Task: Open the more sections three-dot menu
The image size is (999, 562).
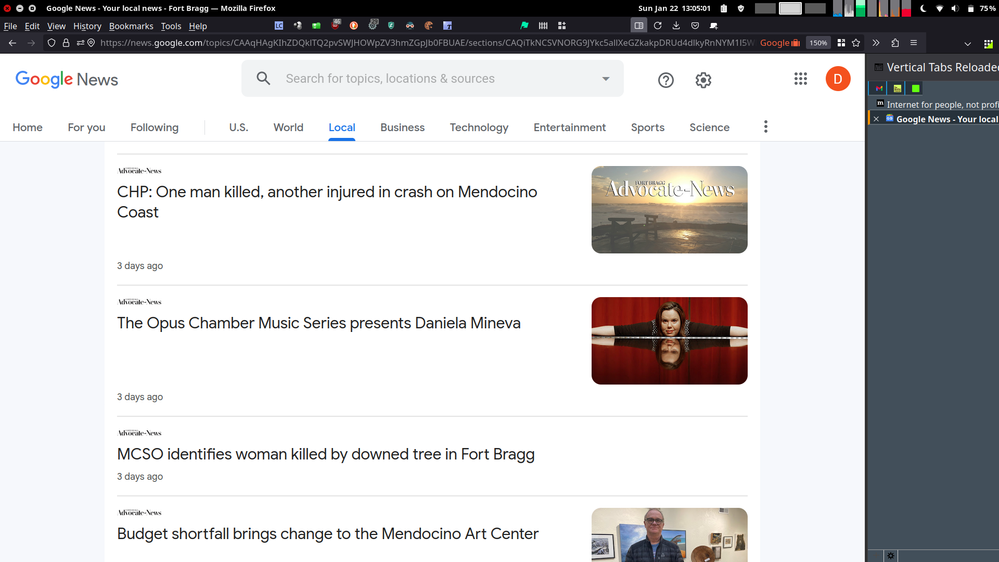Action: pos(766,127)
